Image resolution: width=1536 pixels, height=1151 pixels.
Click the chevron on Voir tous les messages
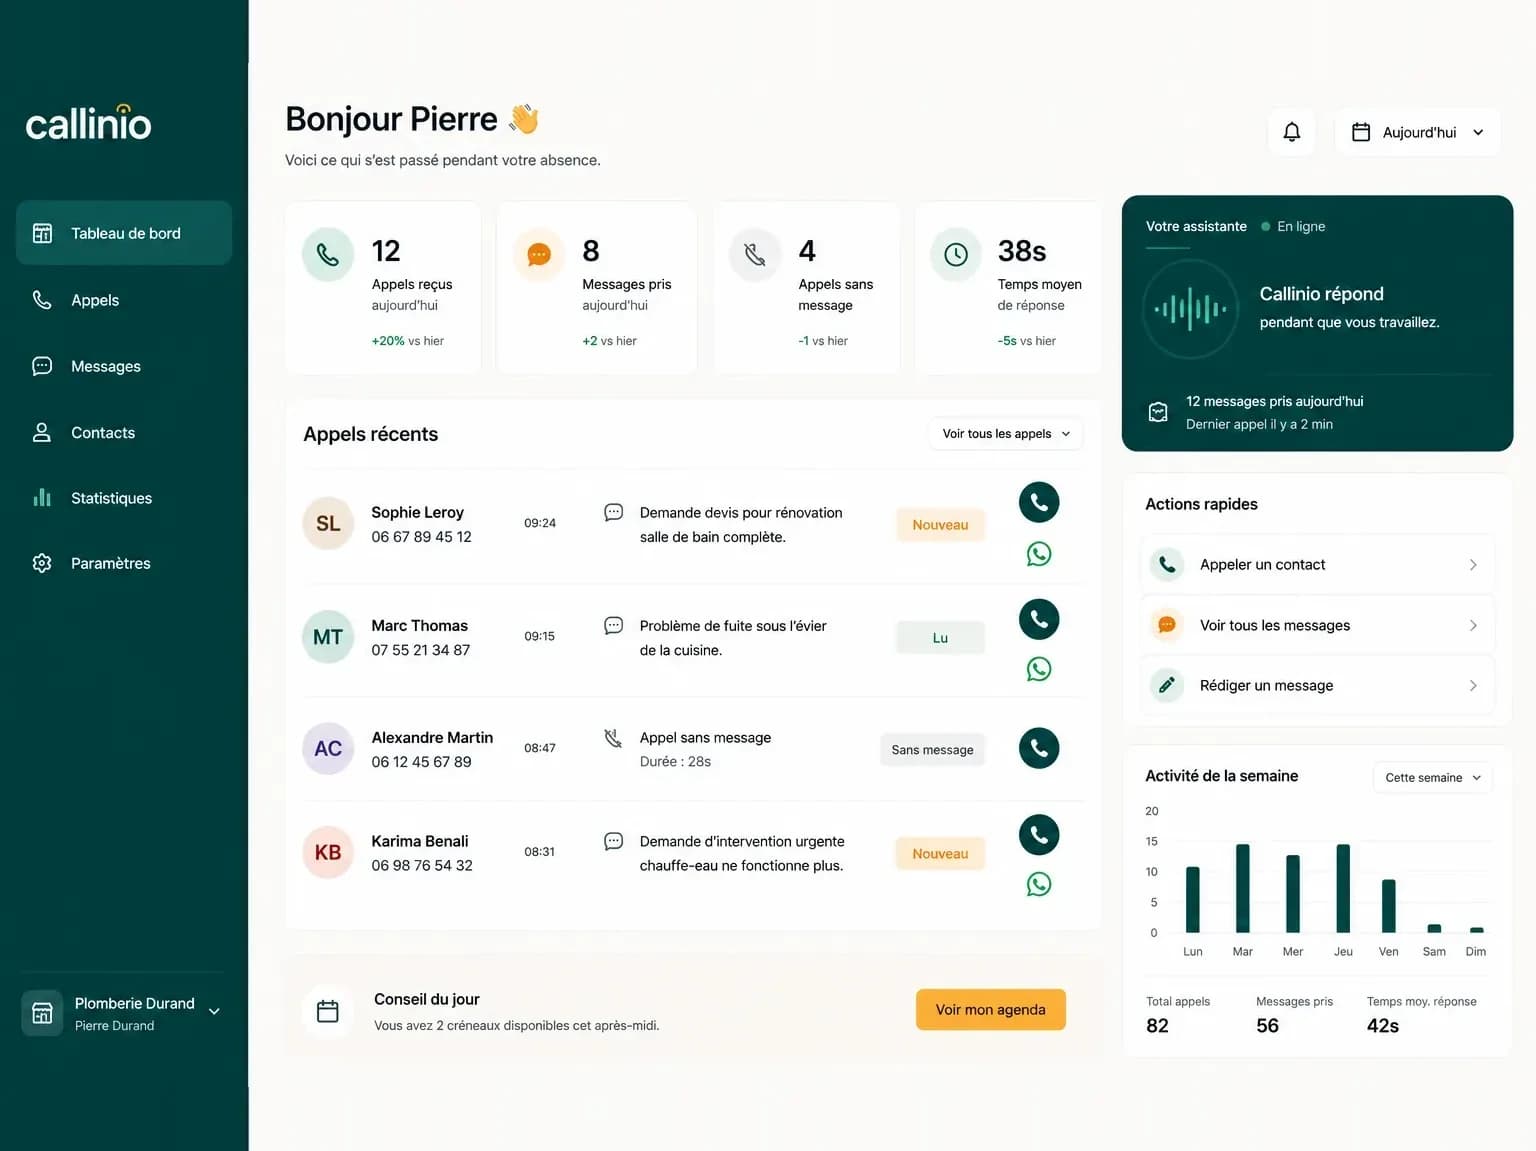pos(1473,625)
